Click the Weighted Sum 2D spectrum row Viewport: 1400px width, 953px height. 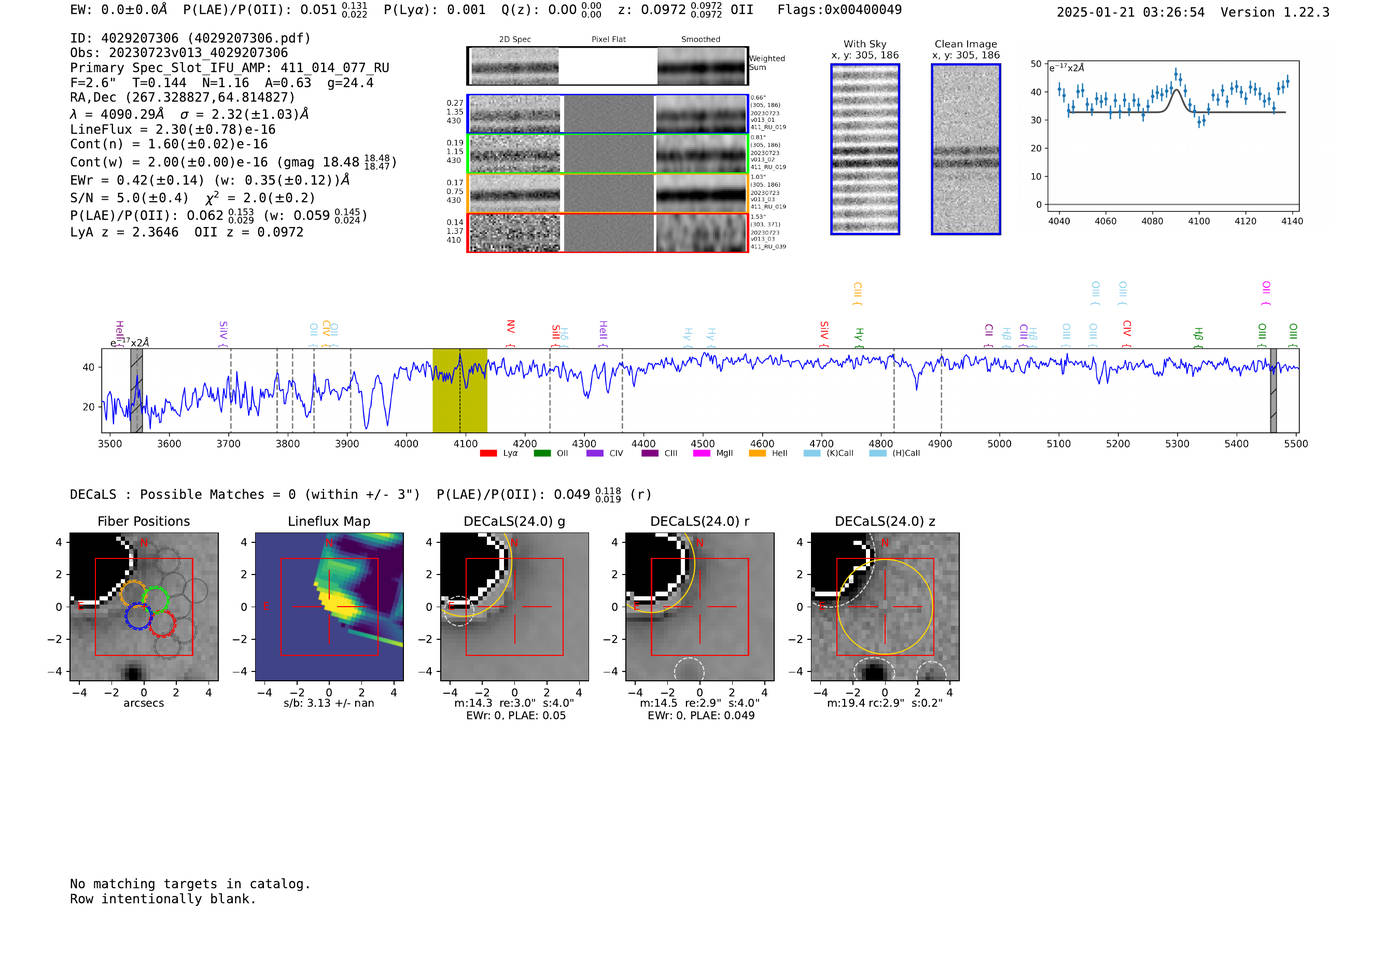pyautogui.click(x=607, y=66)
